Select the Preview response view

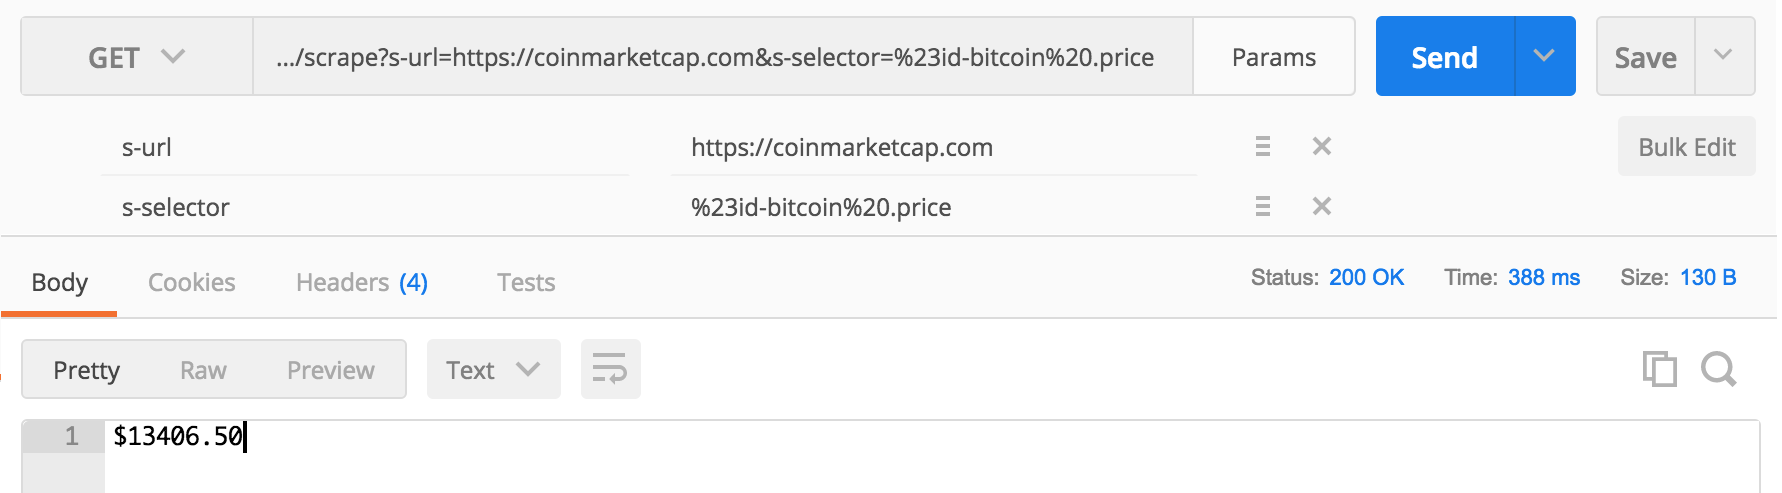(330, 370)
